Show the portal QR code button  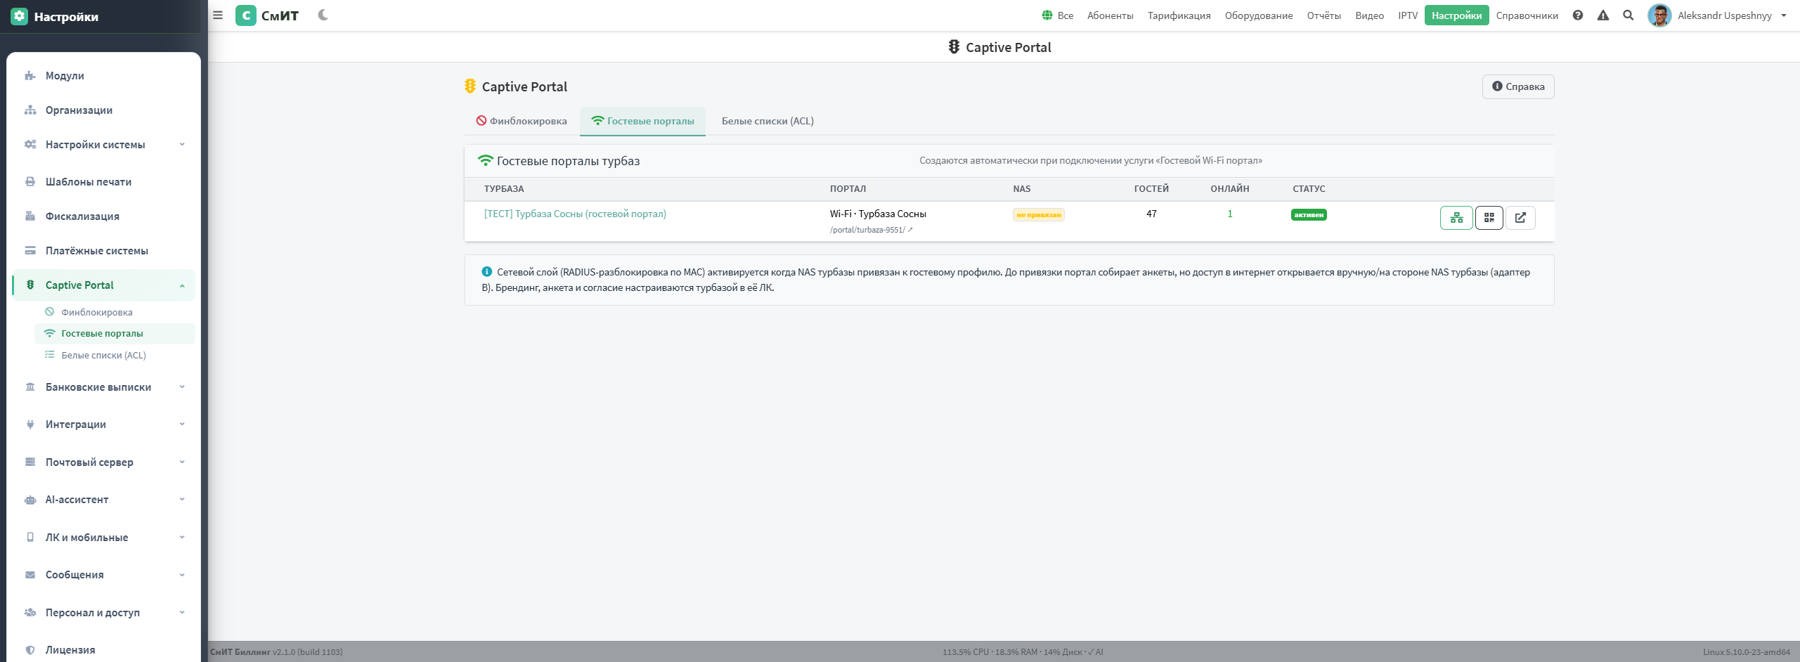click(x=1489, y=217)
